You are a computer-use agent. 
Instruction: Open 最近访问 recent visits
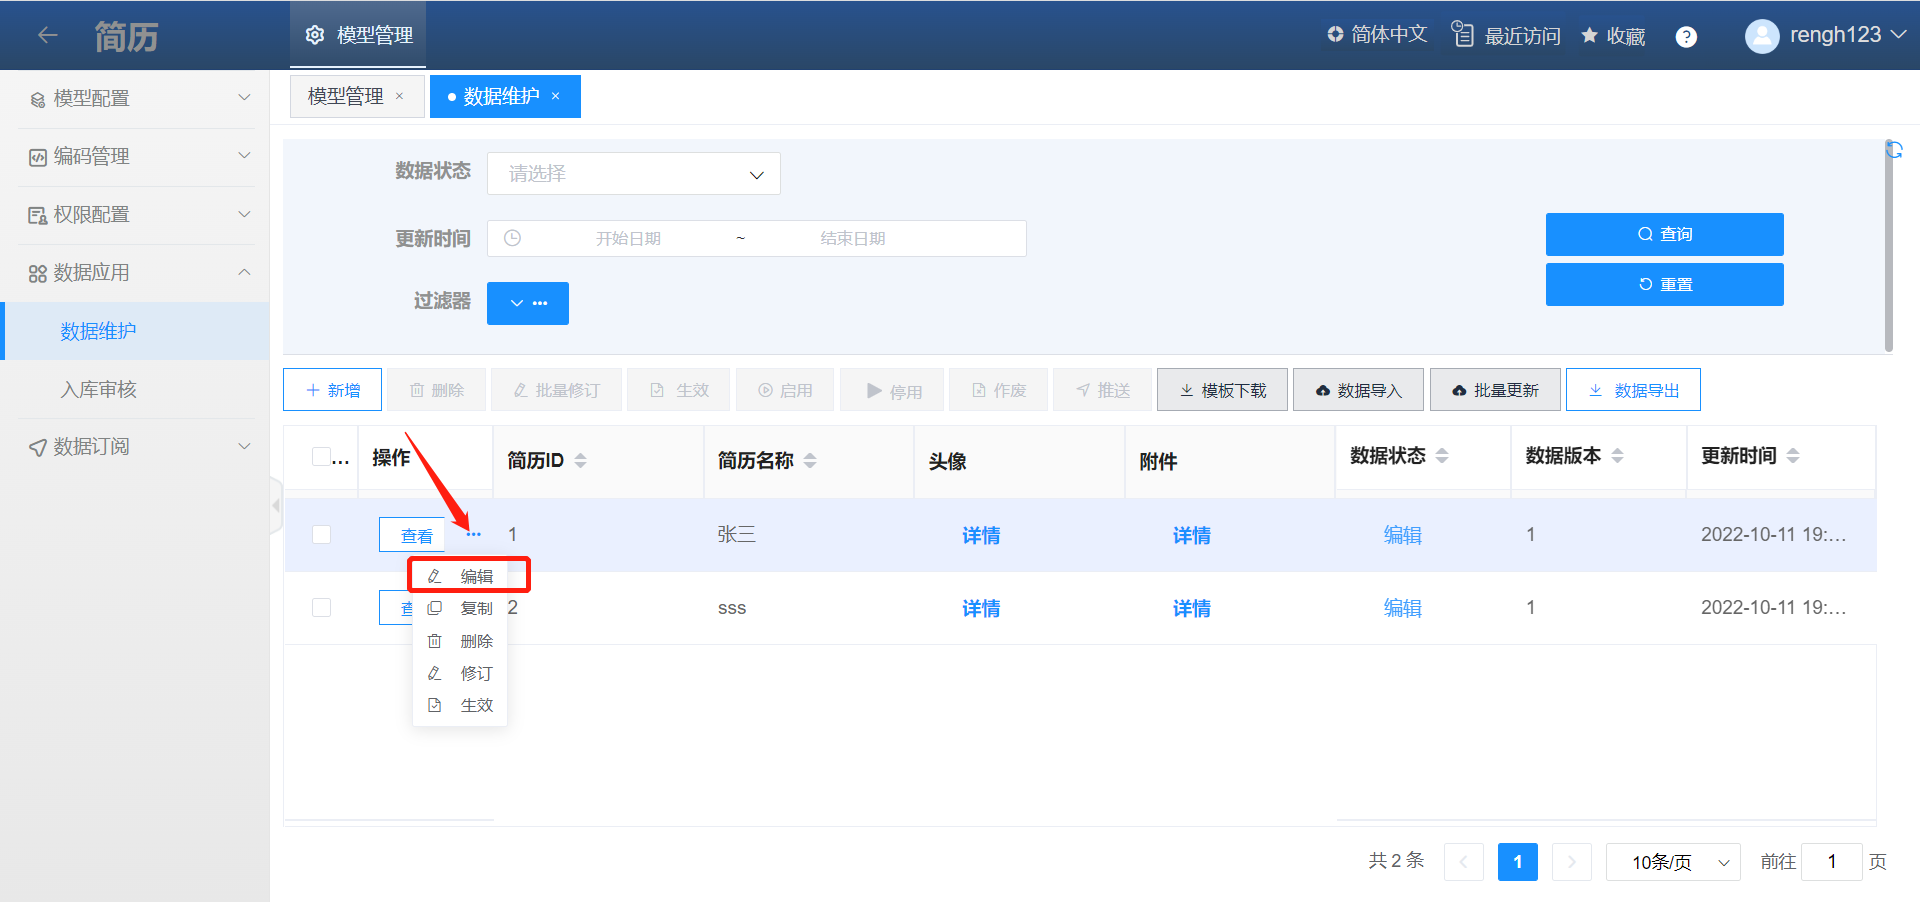(1506, 35)
